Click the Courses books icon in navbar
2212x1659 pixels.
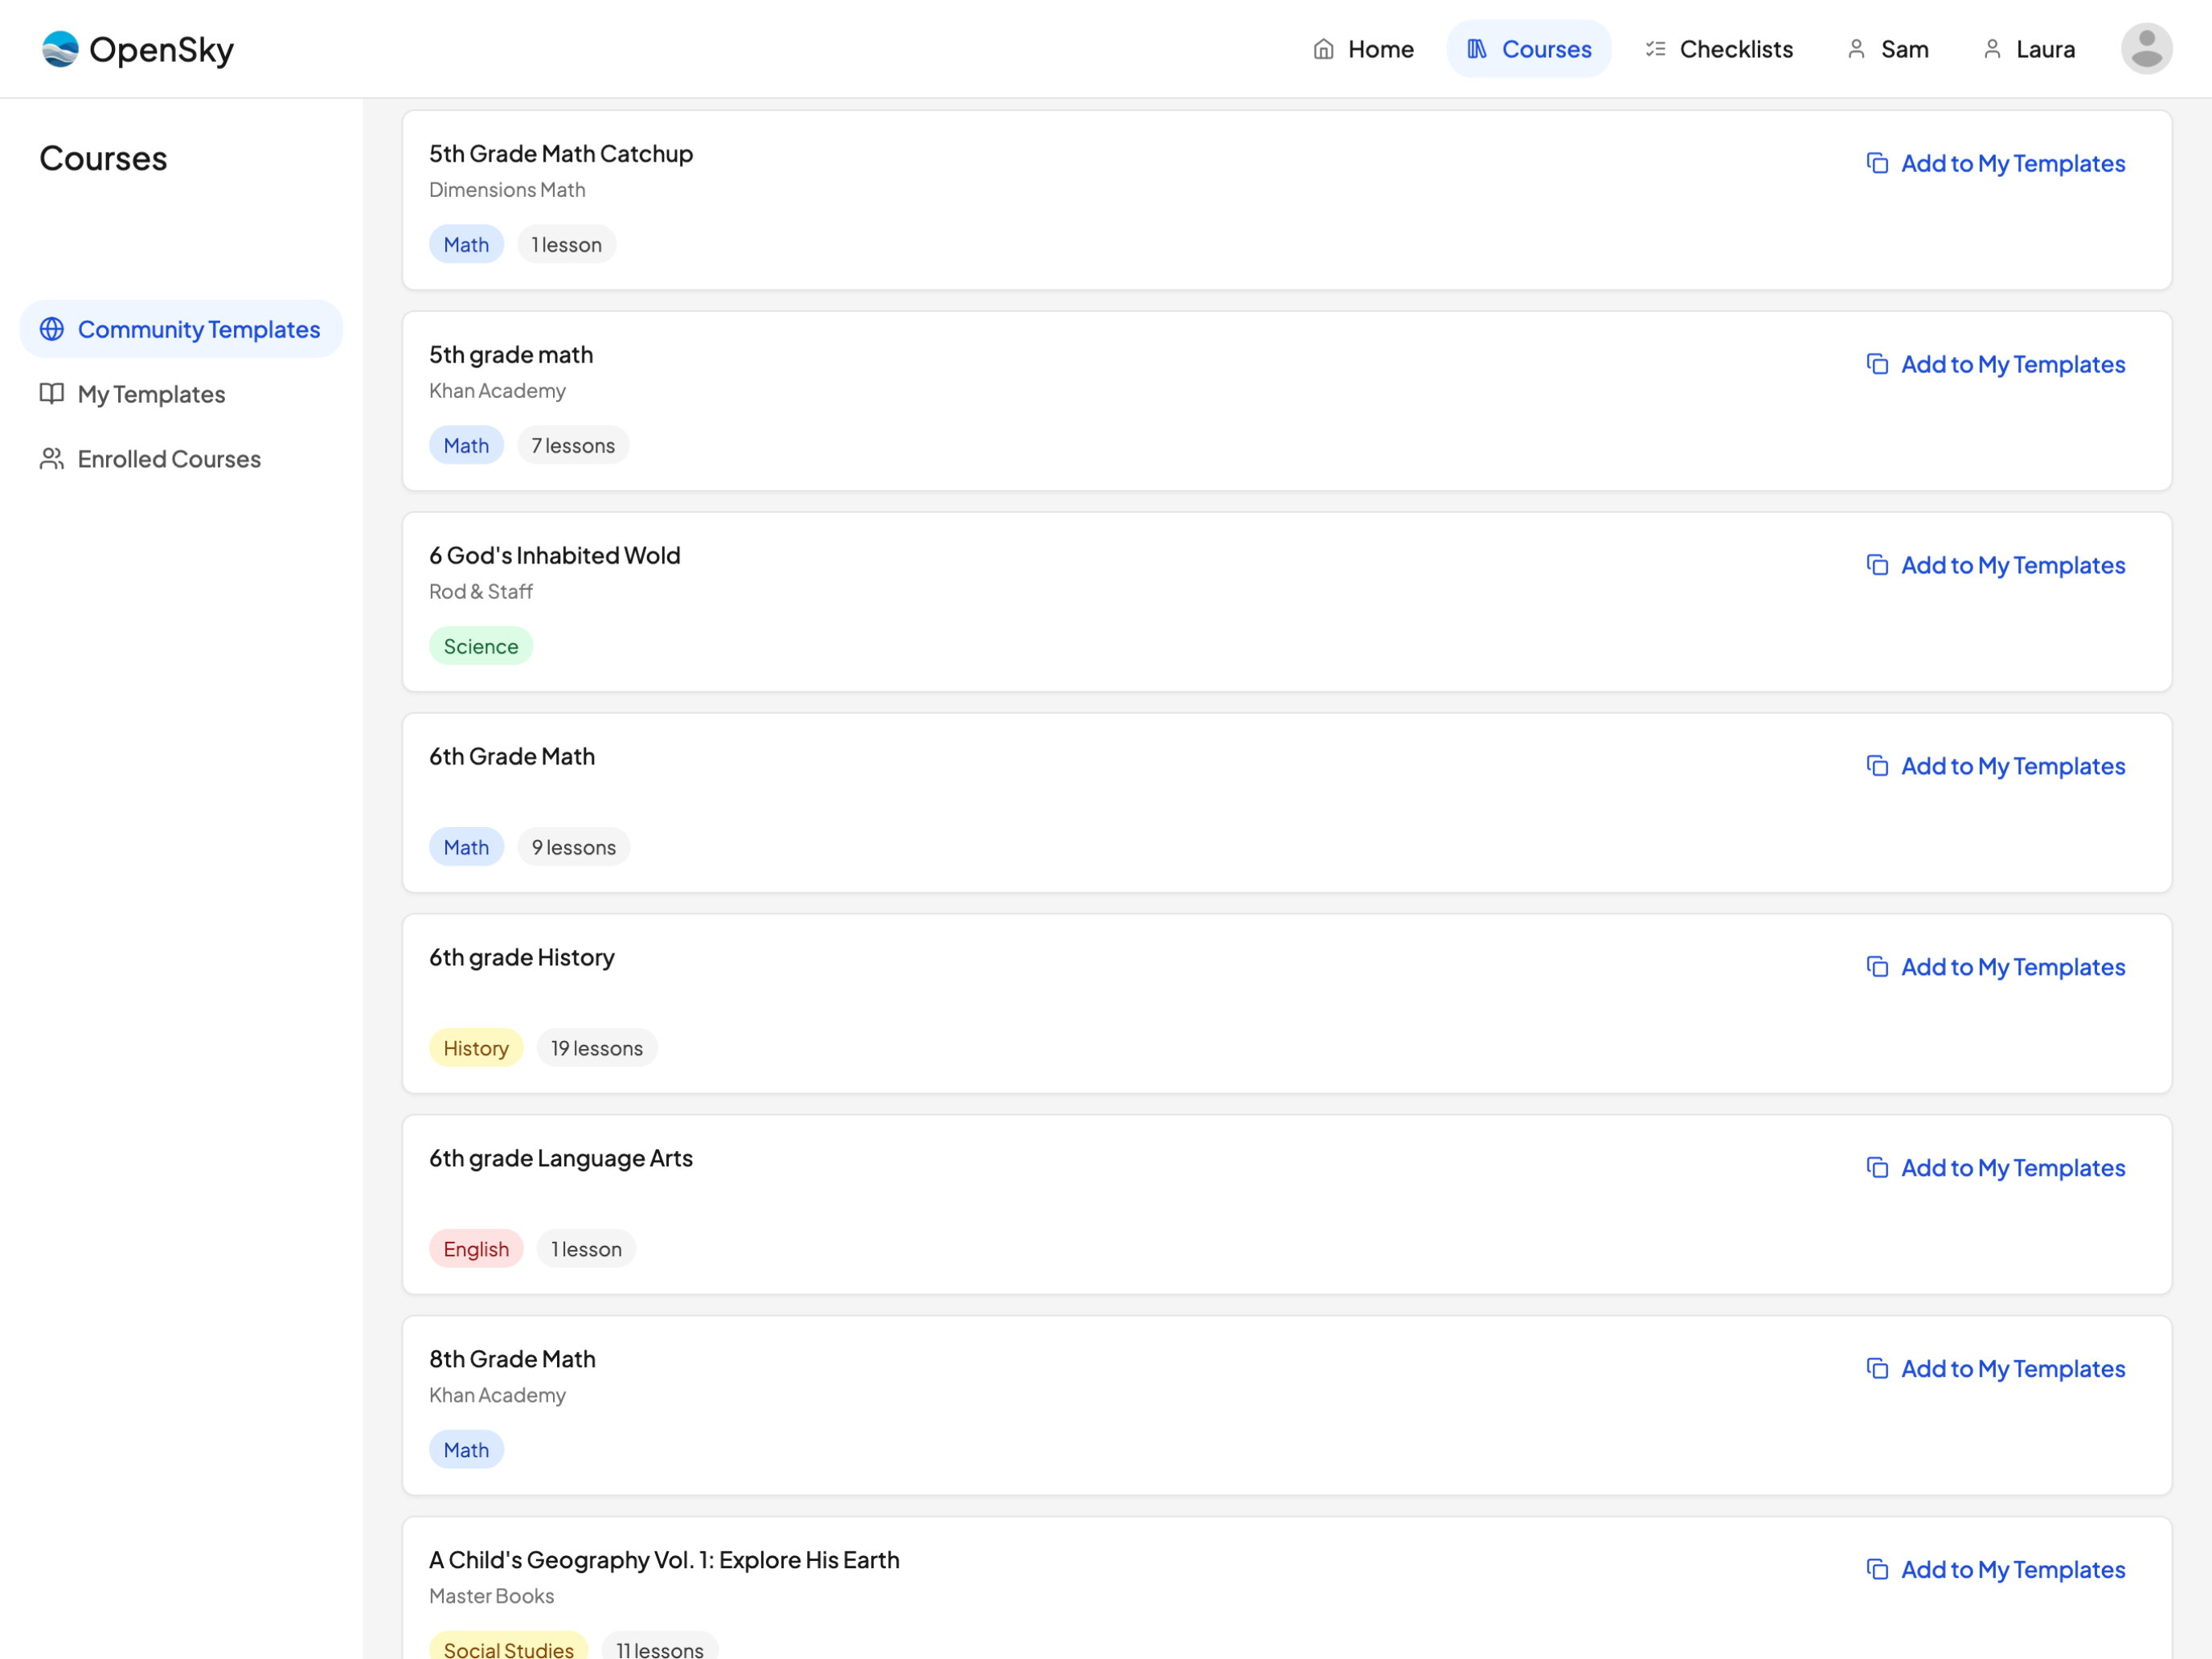[1477, 49]
